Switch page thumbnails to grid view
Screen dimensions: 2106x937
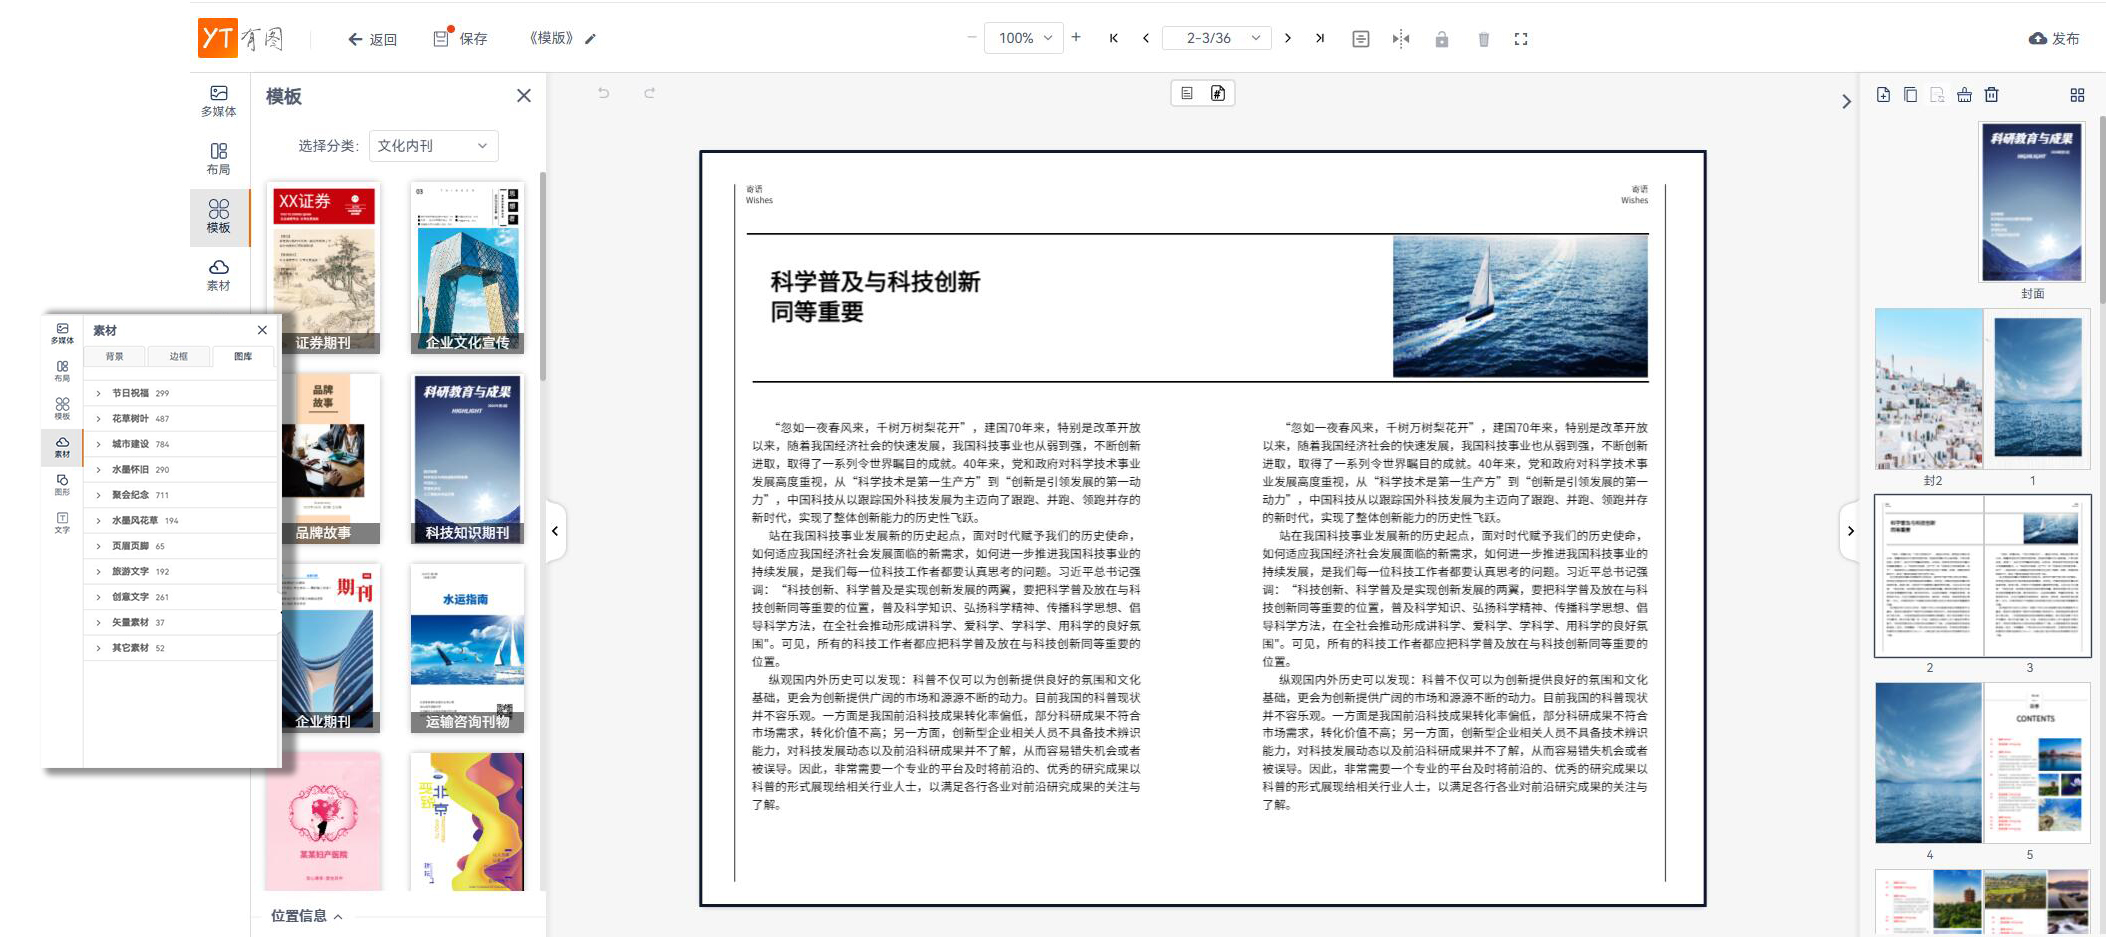(2077, 95)
